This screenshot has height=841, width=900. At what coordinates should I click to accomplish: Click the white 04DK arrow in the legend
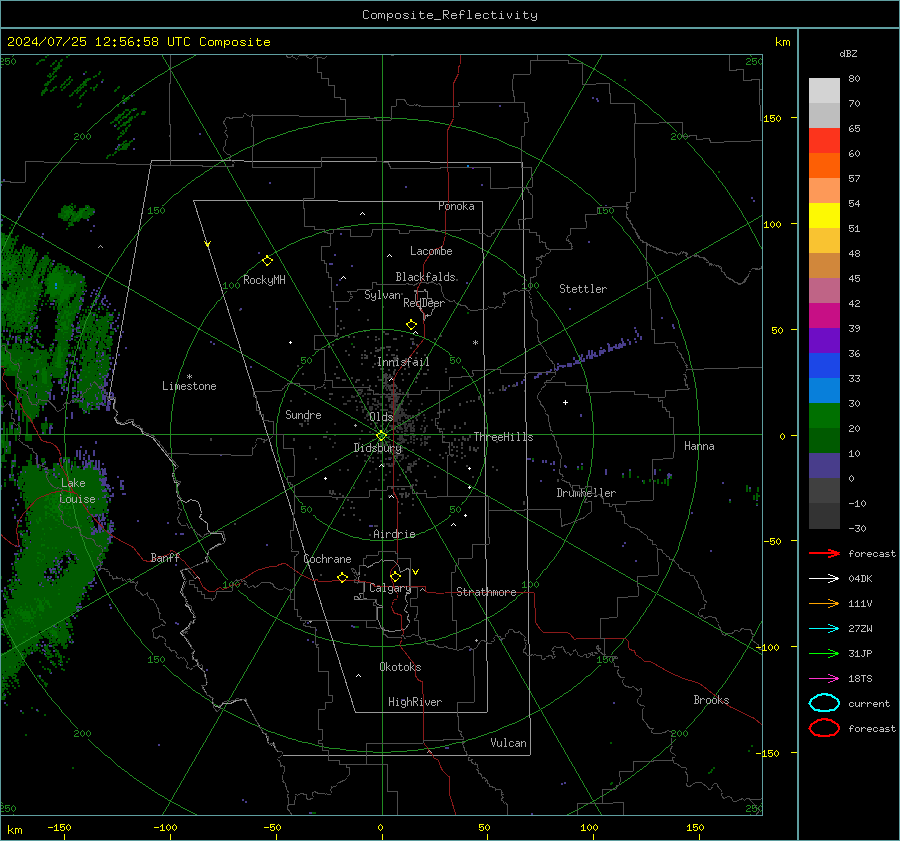(824, 578)
